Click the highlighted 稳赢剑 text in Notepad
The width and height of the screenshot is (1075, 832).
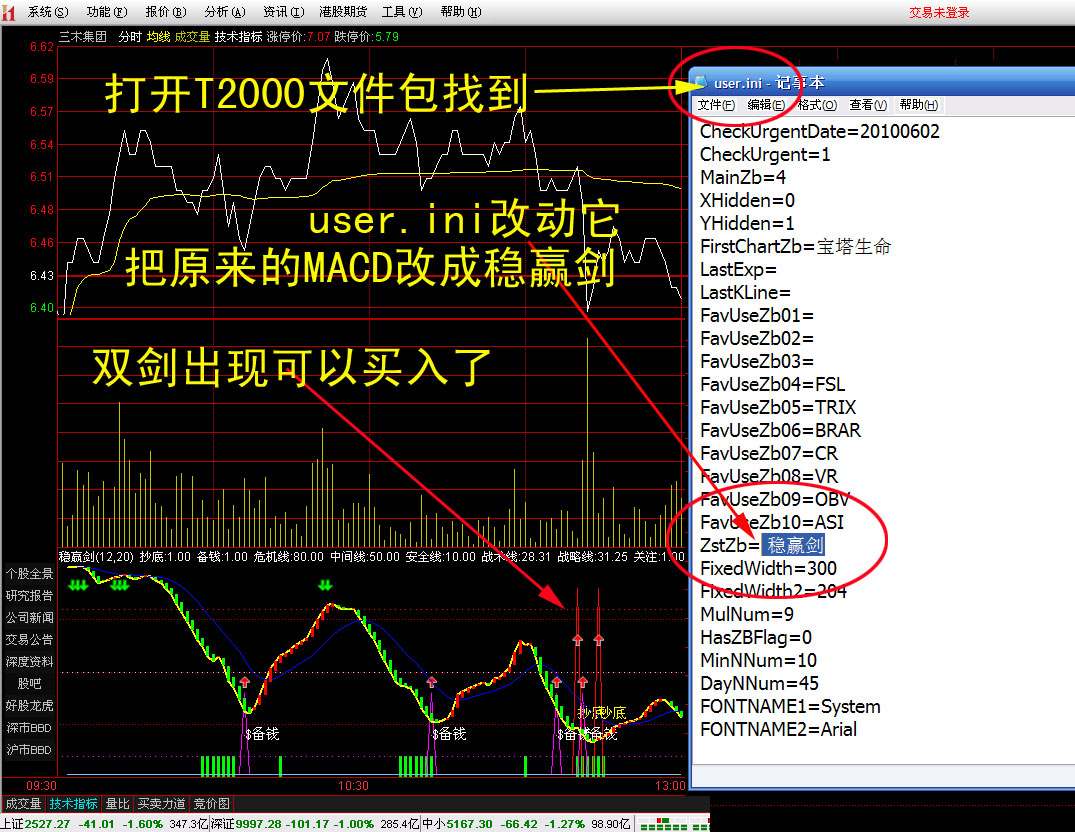(x=794, y=546)
